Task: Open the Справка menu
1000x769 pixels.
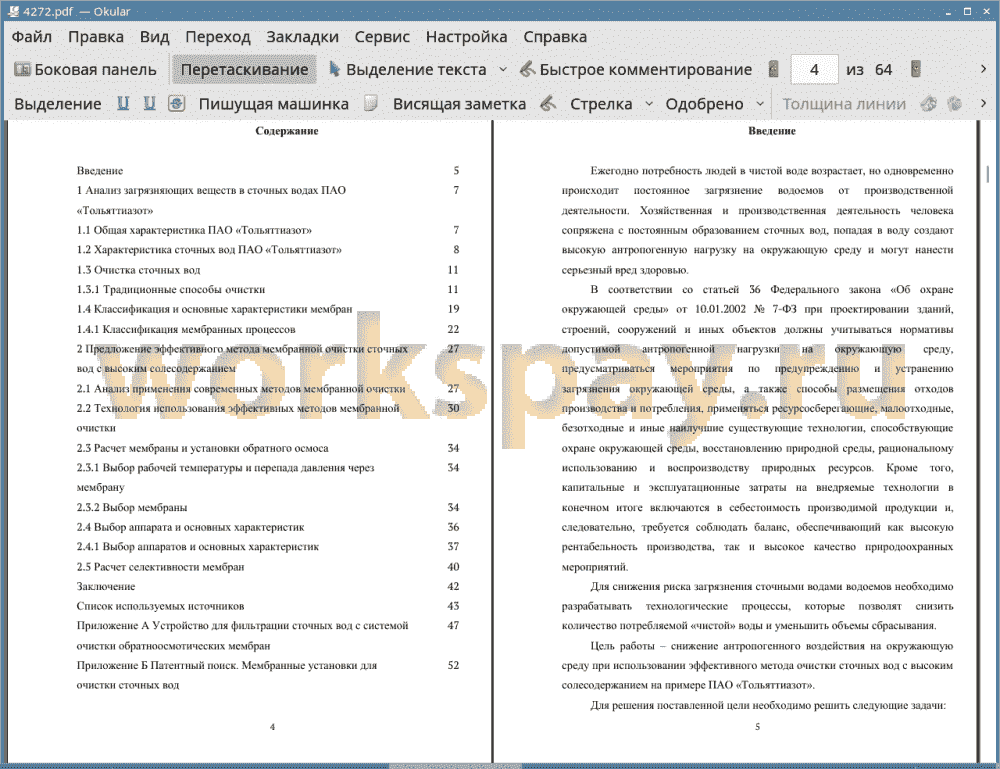Action: pyautogui.click(x=555, y=37)
